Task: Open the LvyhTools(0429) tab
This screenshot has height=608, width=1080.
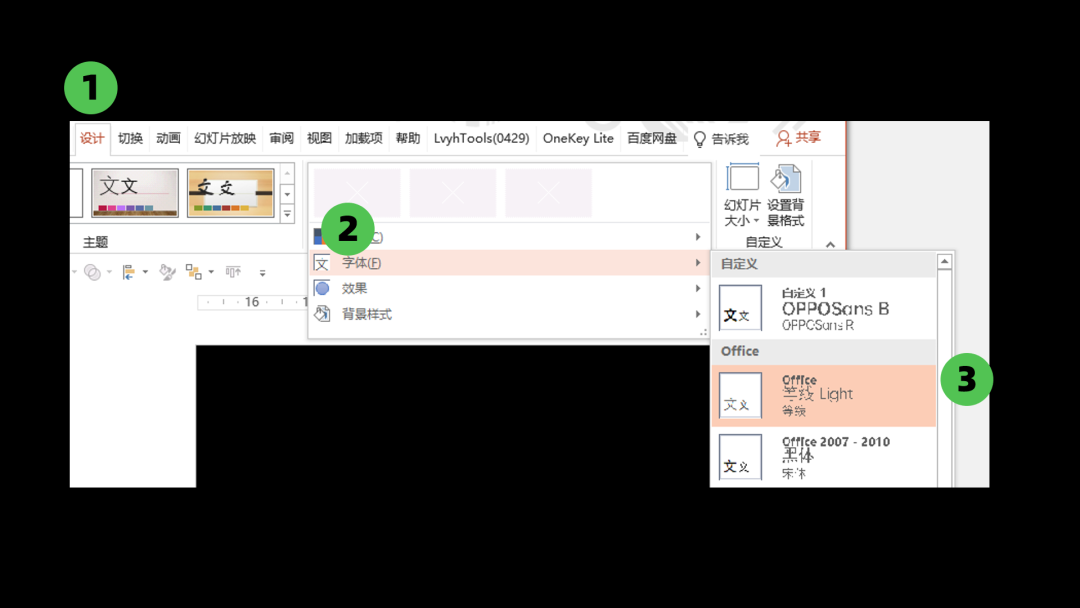Action: pyautogui.click(x=481, y=139)
